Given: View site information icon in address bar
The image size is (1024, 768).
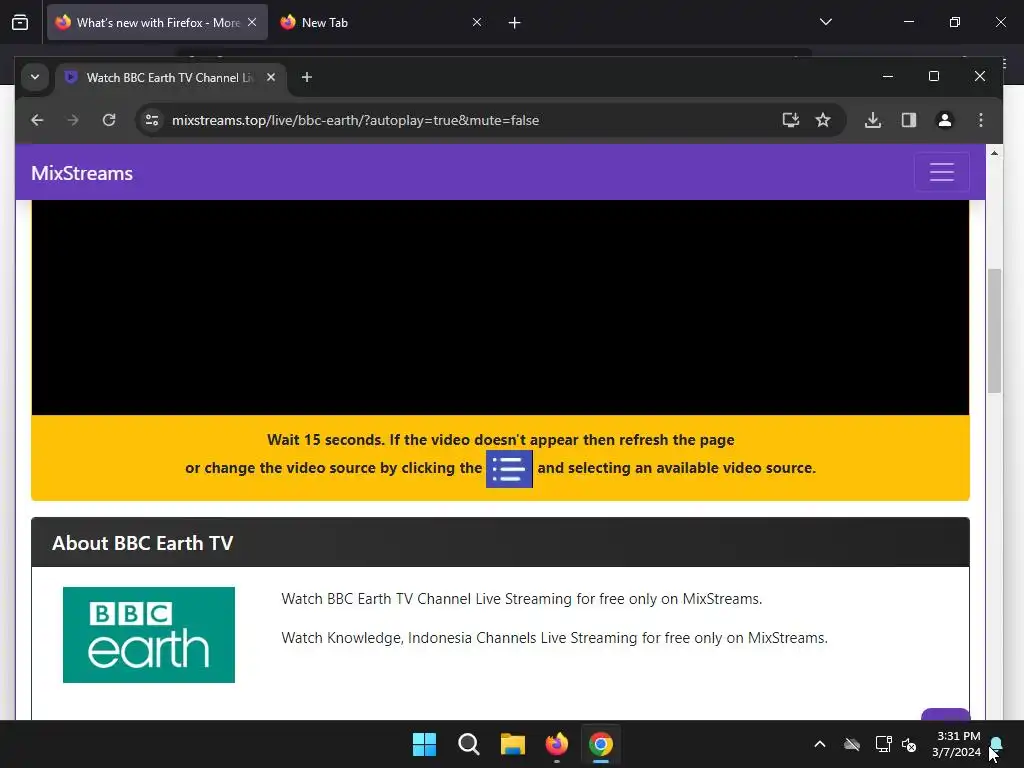Looking at the screenshot, I should 152,120.
